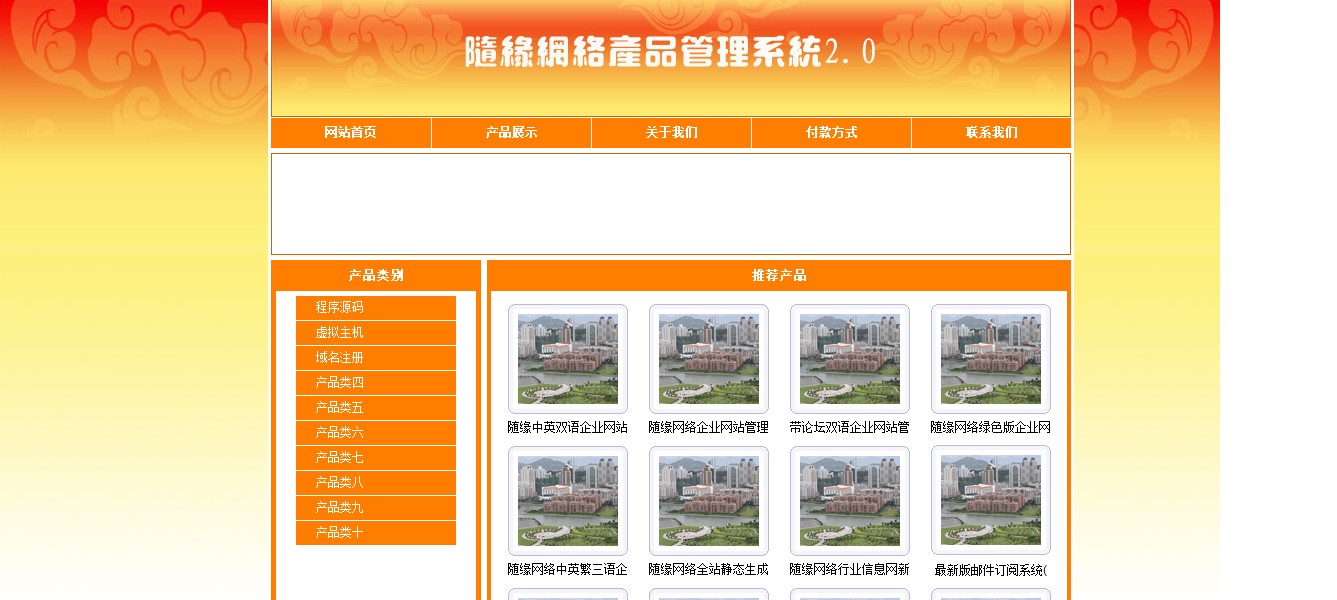The image size is (1337, 600).
Task: Click the 随缘网络绿色版企业网 product title
Action: [991, 428]
